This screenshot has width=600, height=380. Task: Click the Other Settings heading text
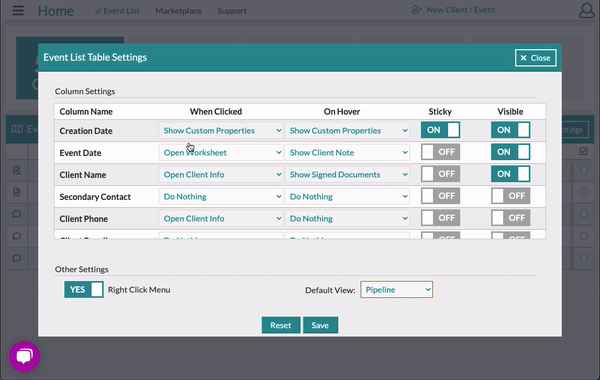pos(82,269)
